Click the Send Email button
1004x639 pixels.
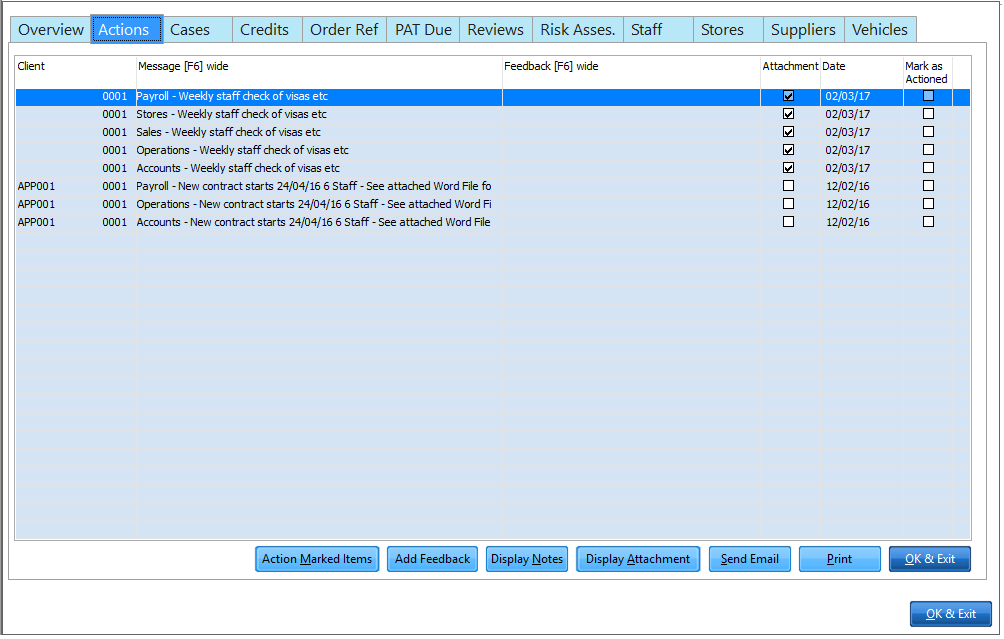(750, 560)
